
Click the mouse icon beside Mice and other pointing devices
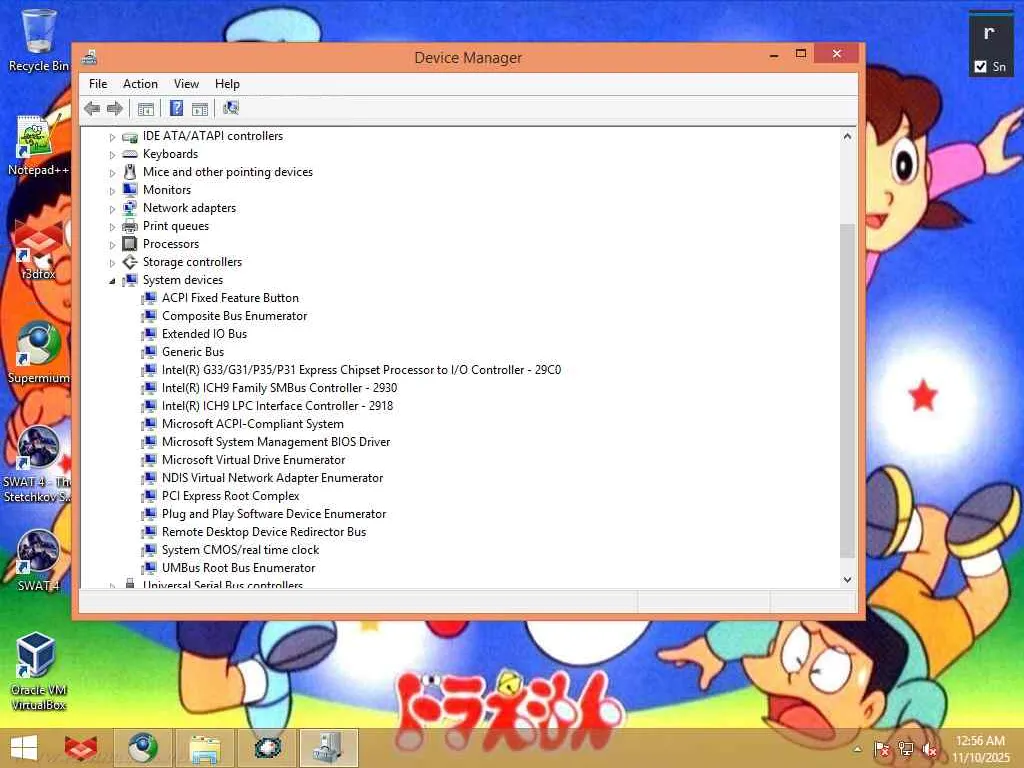click(x=130, y=172)
